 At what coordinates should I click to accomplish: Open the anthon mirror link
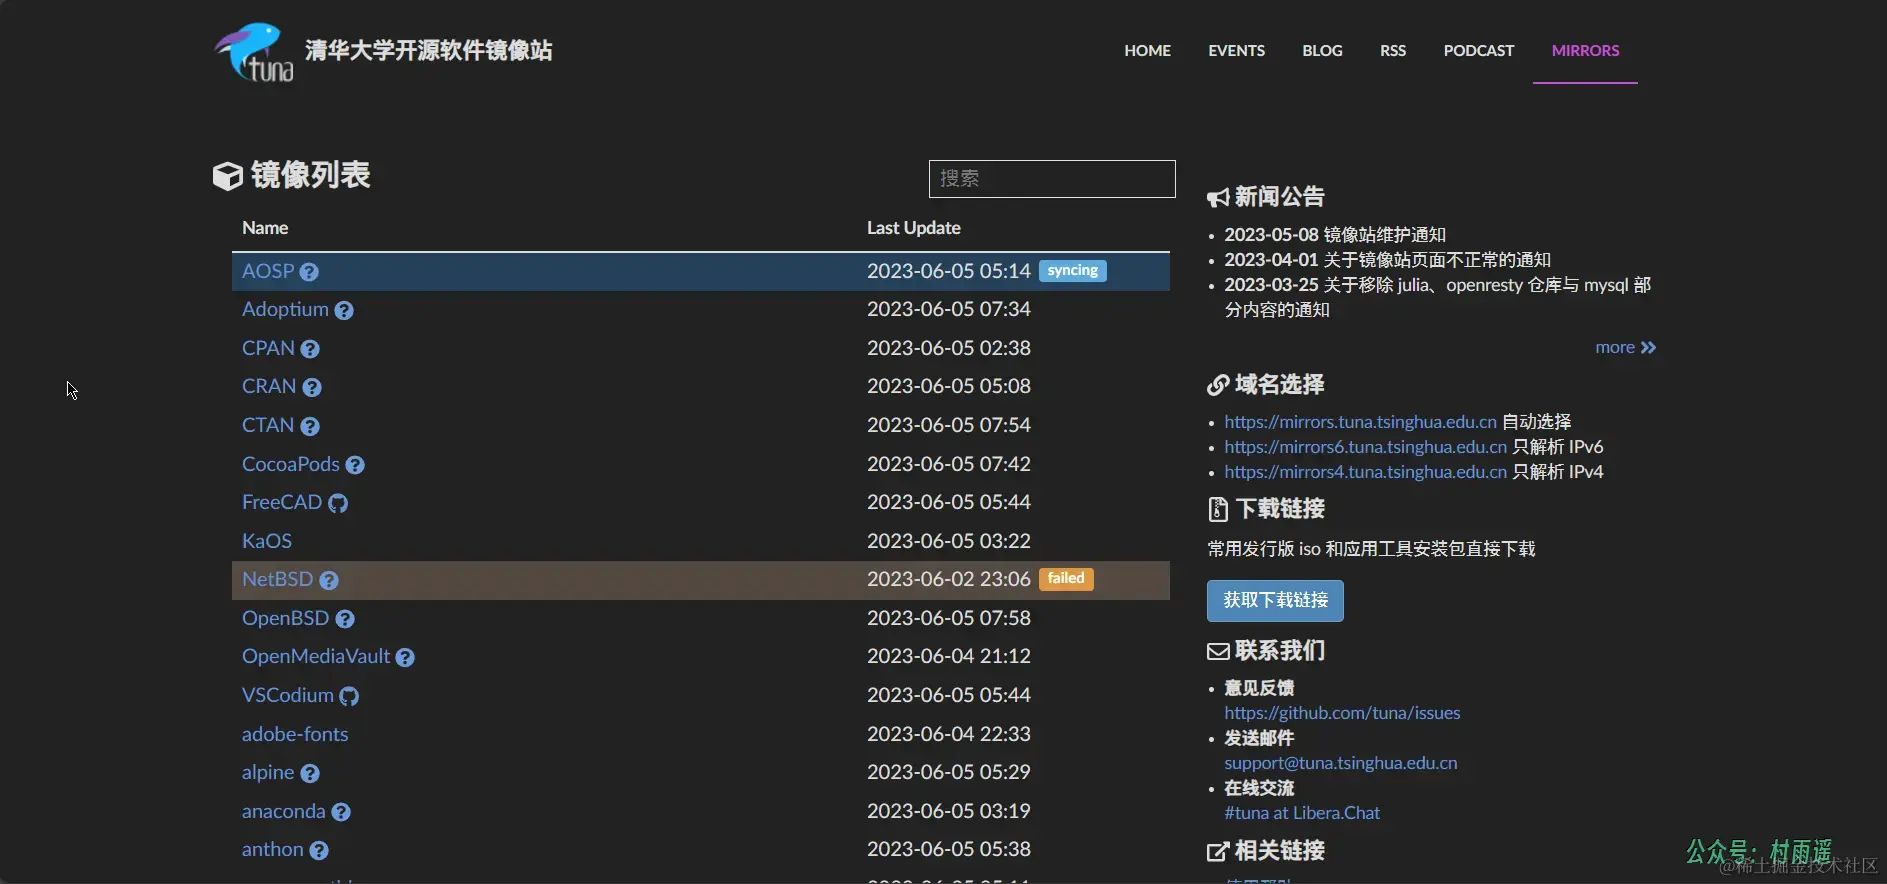tap(273, 850)
